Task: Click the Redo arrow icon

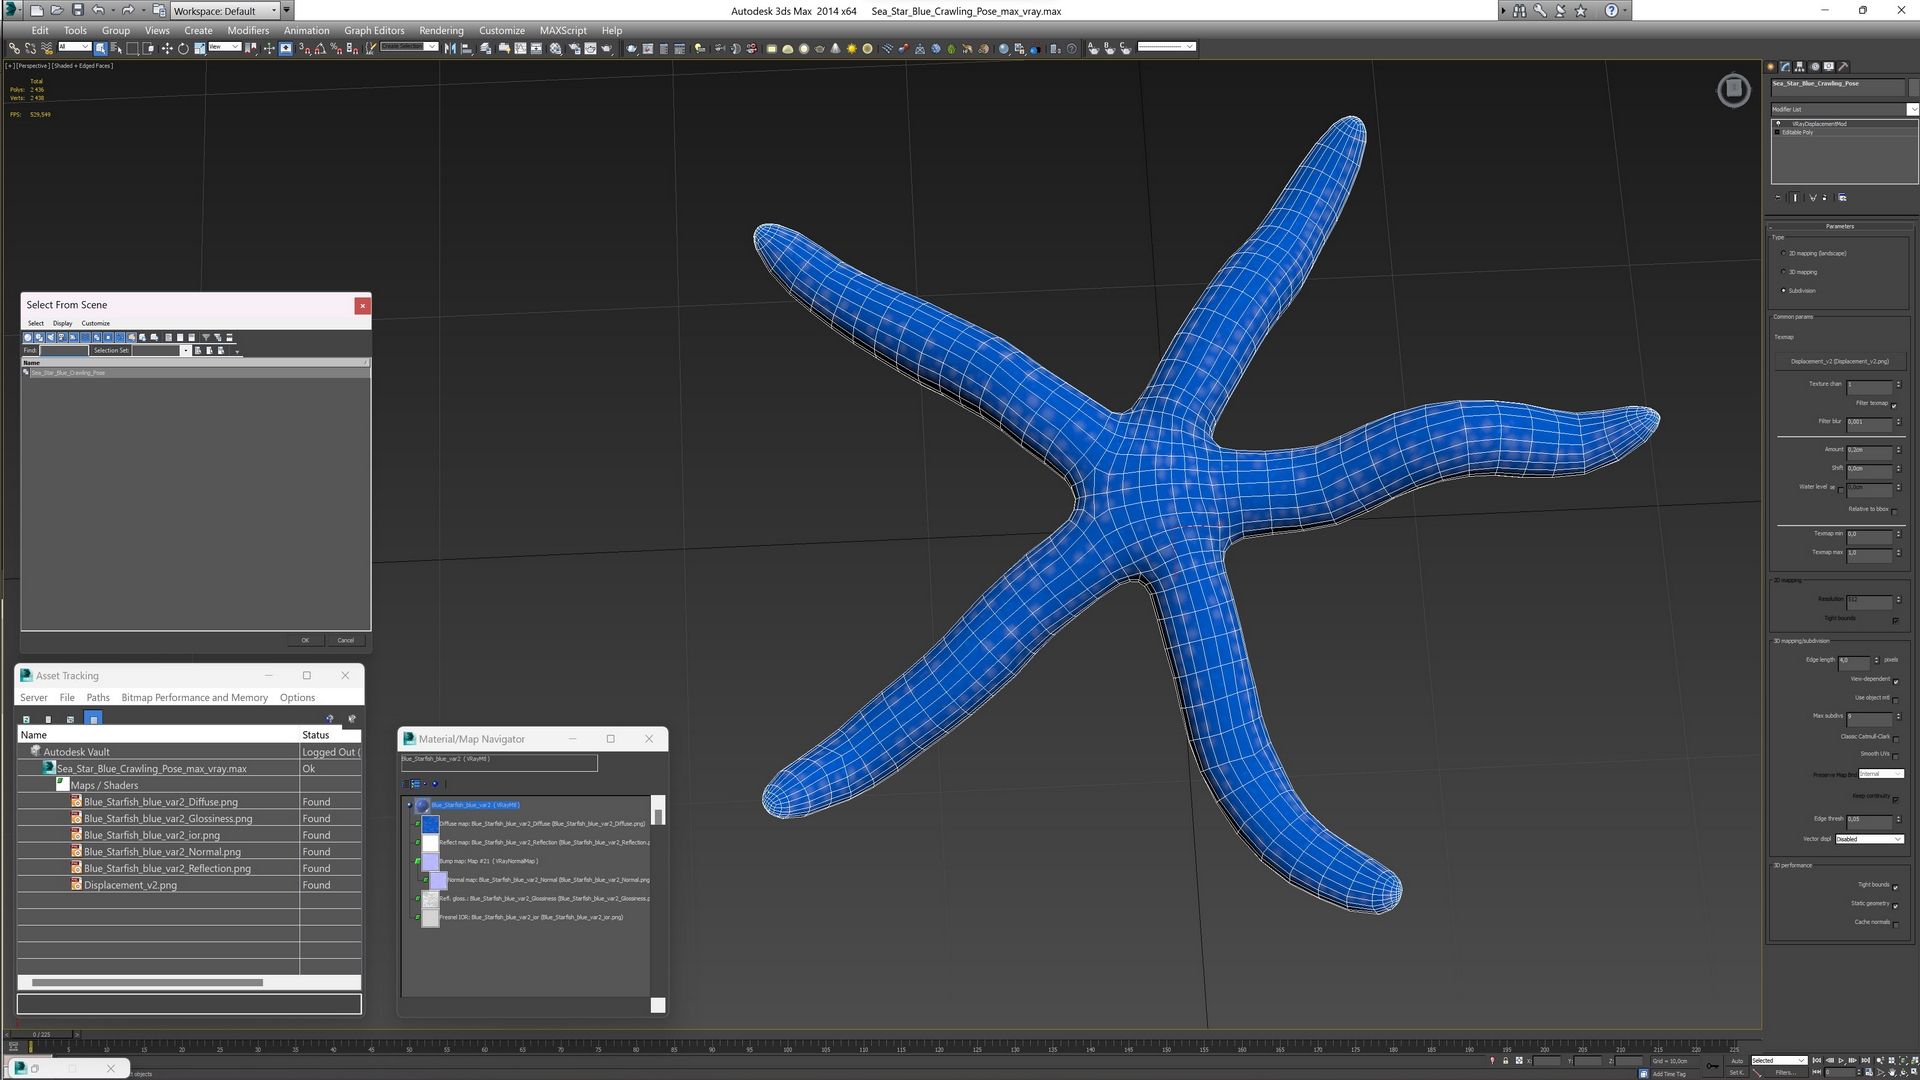Action: pos(127,10)
